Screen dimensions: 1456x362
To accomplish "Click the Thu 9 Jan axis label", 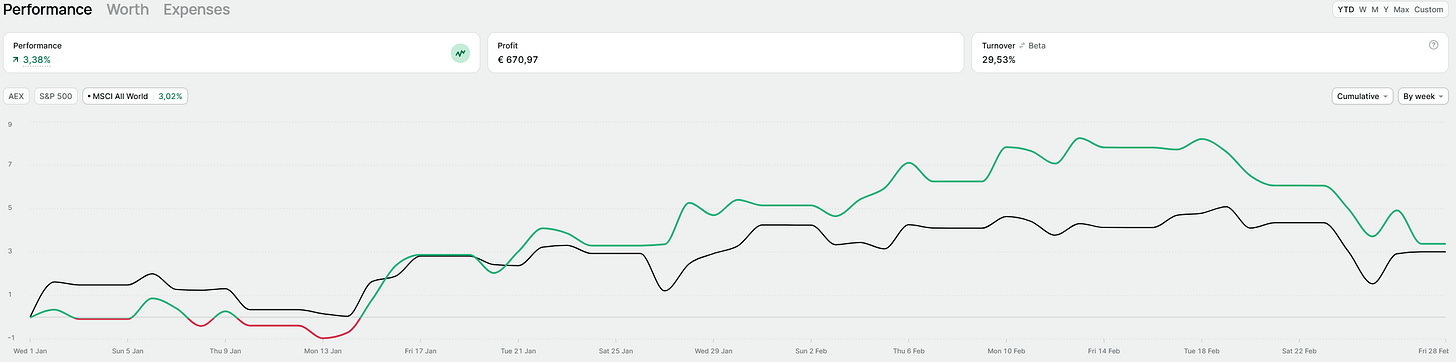I will [x=226, y=351].
